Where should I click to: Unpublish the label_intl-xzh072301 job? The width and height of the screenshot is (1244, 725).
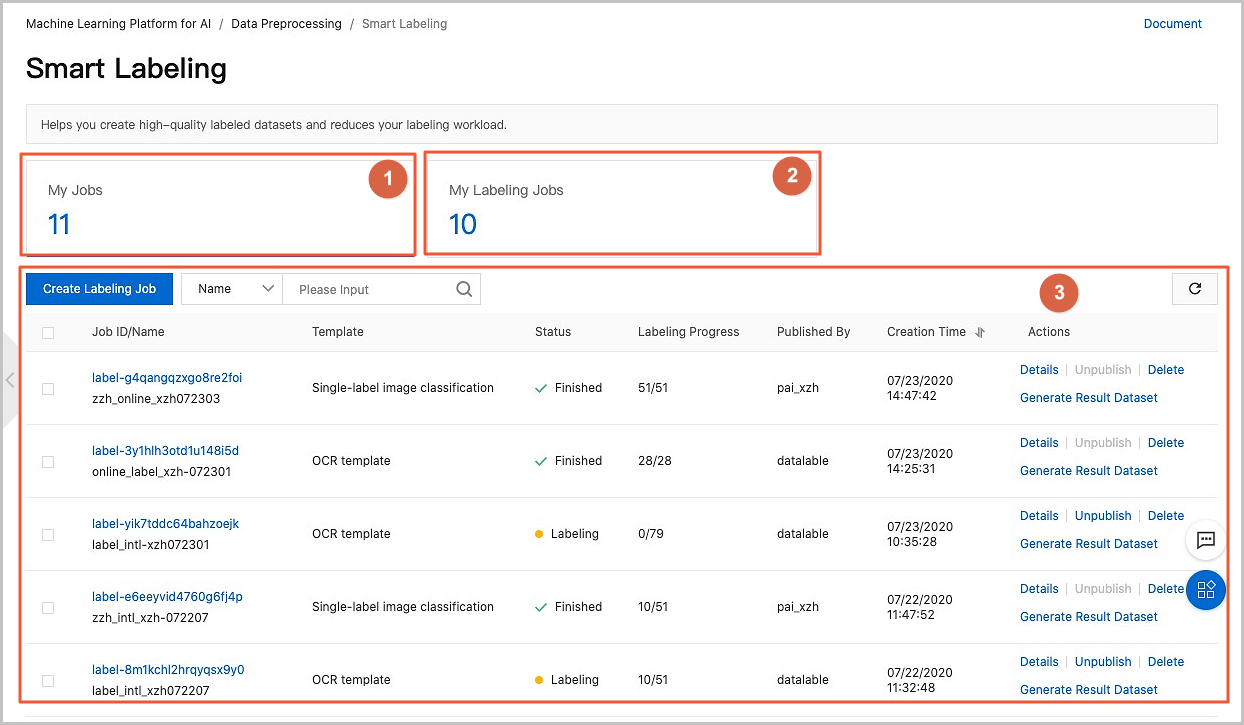(1102, 516)
